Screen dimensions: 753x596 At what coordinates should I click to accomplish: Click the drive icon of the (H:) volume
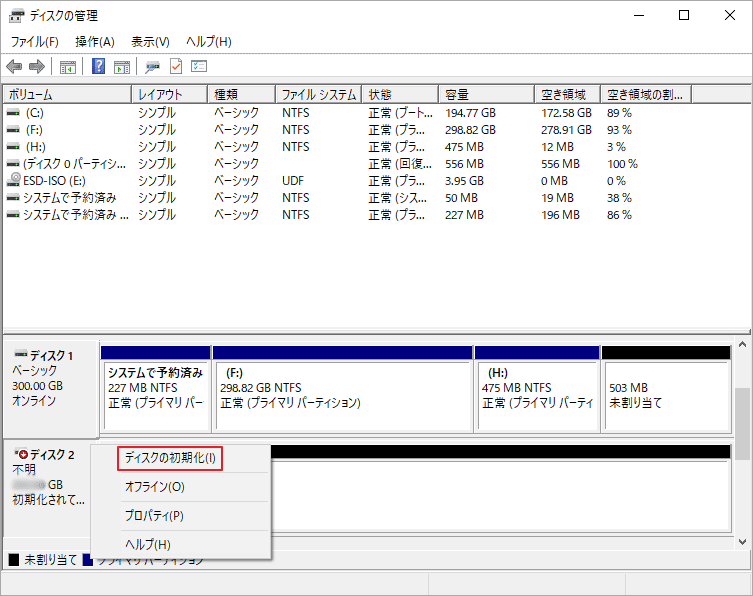point(13,146)
